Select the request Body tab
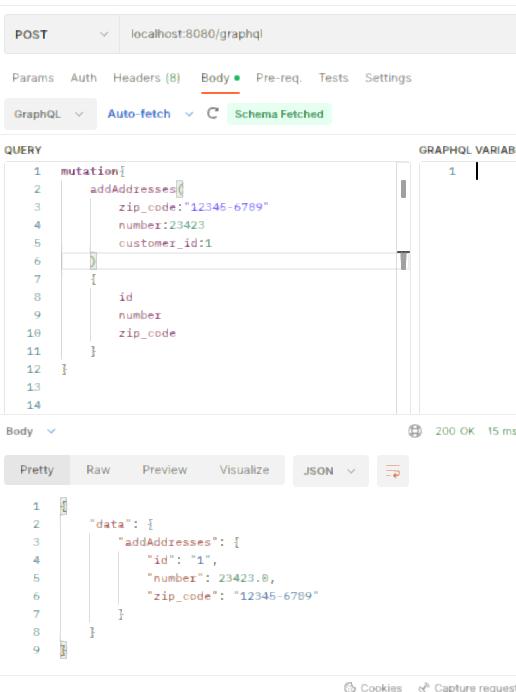Image resolution: width=516 pixels, height=692 pixels. (220, 78)
